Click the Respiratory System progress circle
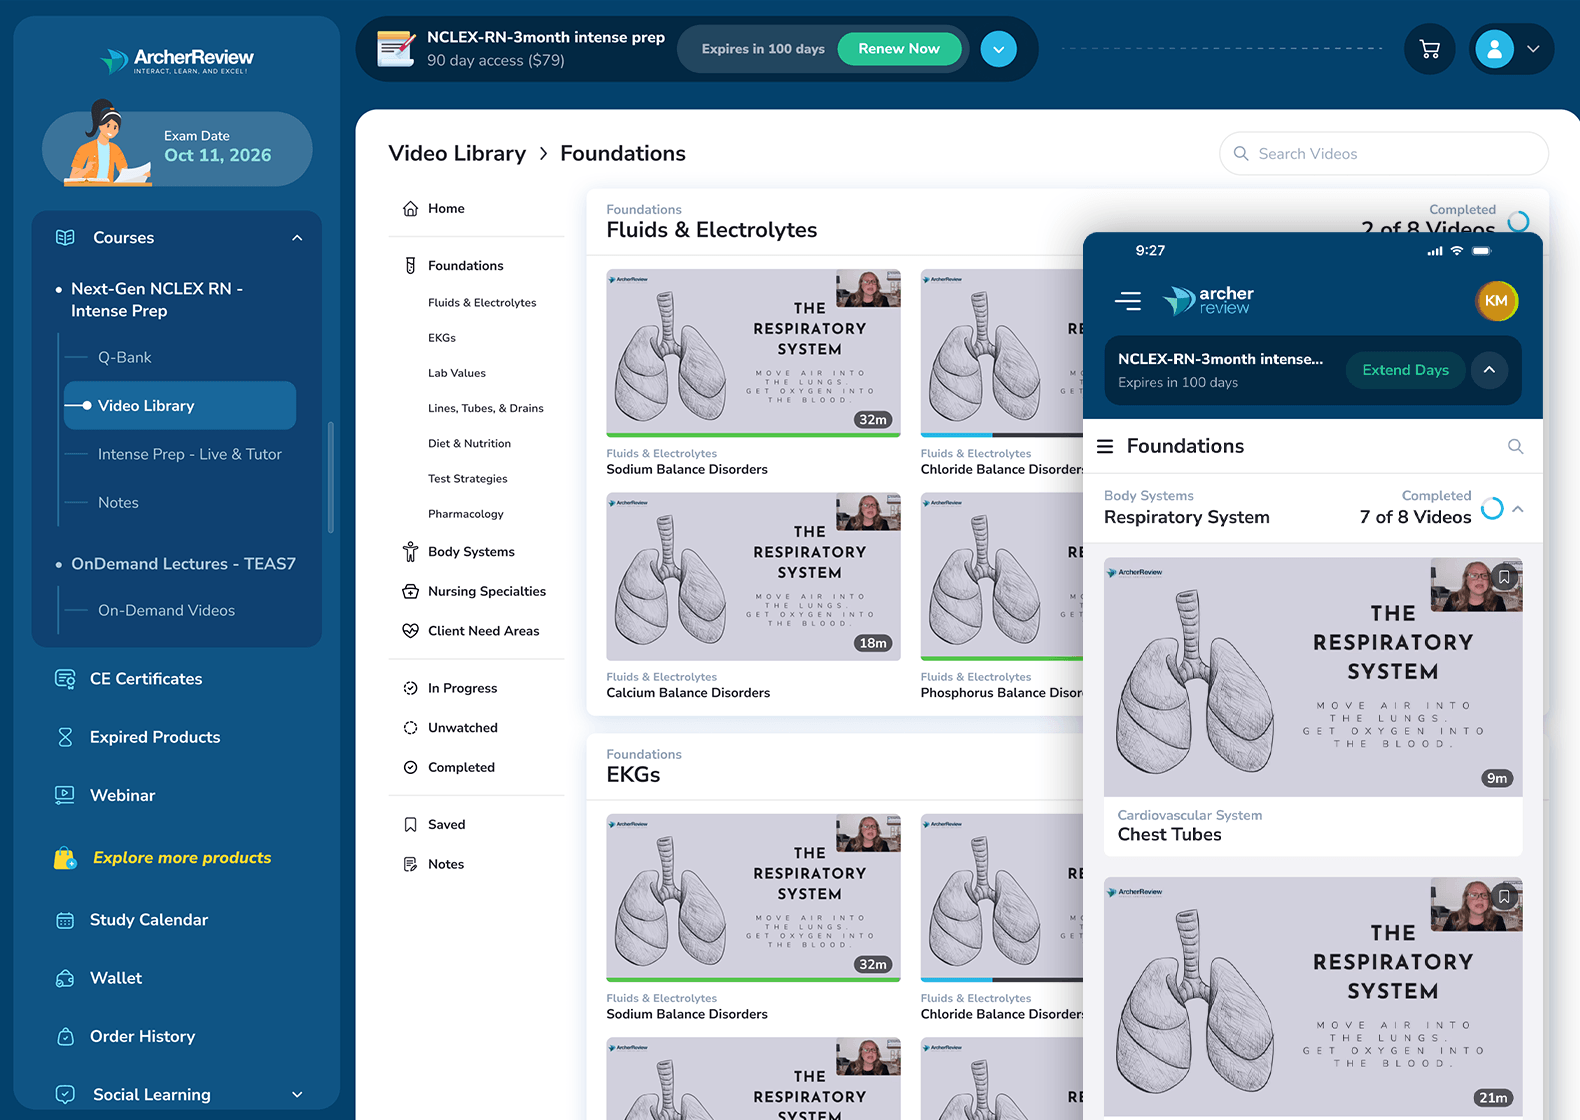Image resolution: width=1580 pixels, height=1120 pixels. (x=1491, y=508)
